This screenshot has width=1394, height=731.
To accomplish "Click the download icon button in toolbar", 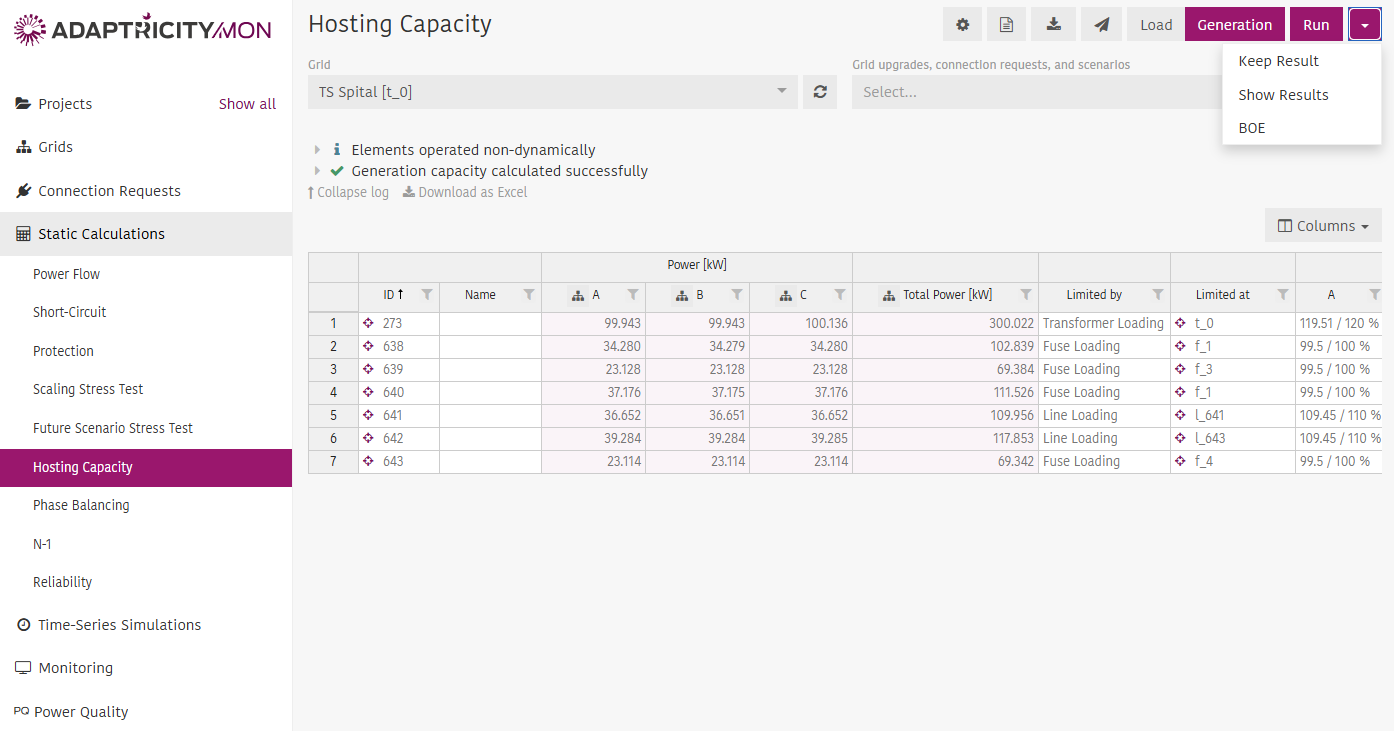I will 1054,25.
